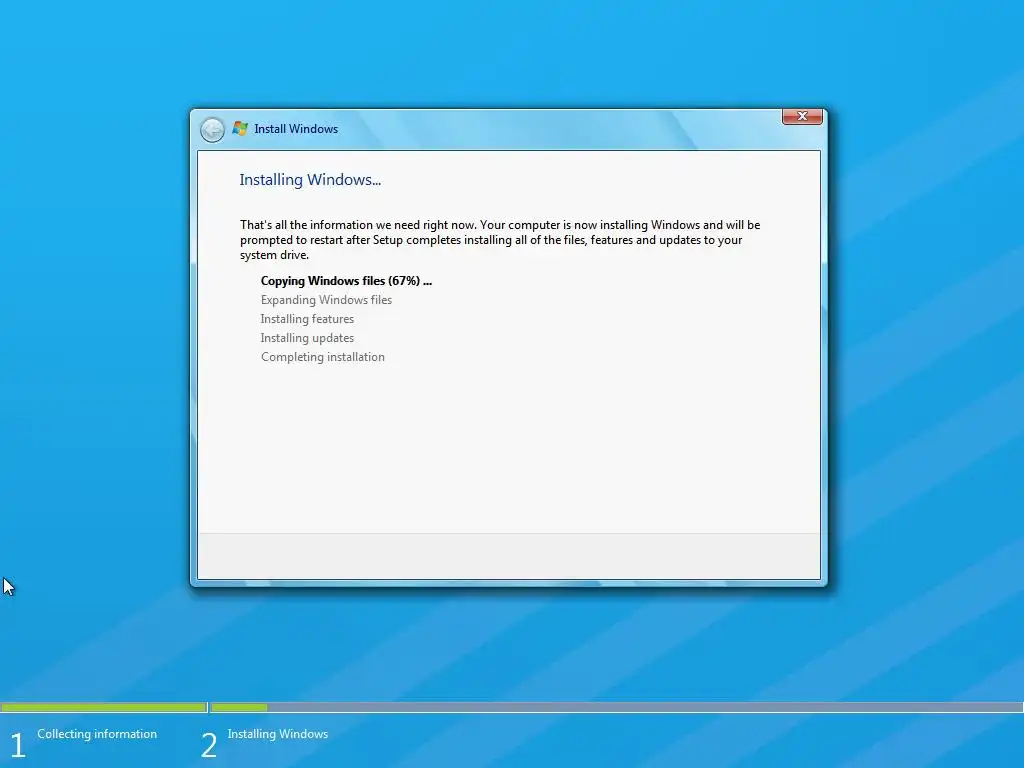Click the 'Installing Windows...' heading

tap(310, 180)
